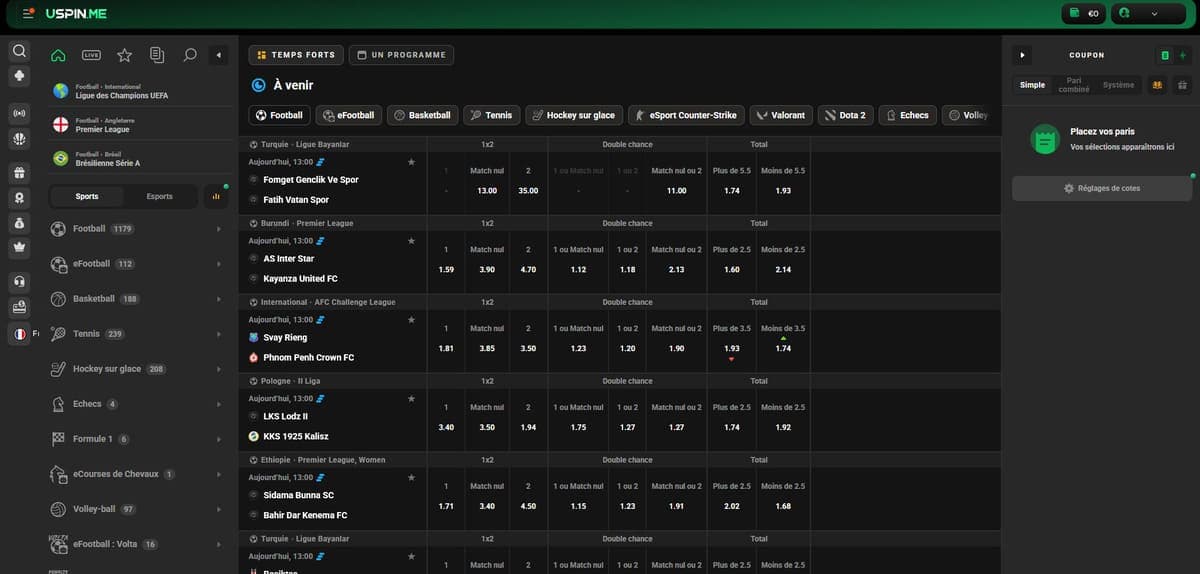Open the favorites star in the sports navigation
The image size is (1200, 574).
pos(124,55)
